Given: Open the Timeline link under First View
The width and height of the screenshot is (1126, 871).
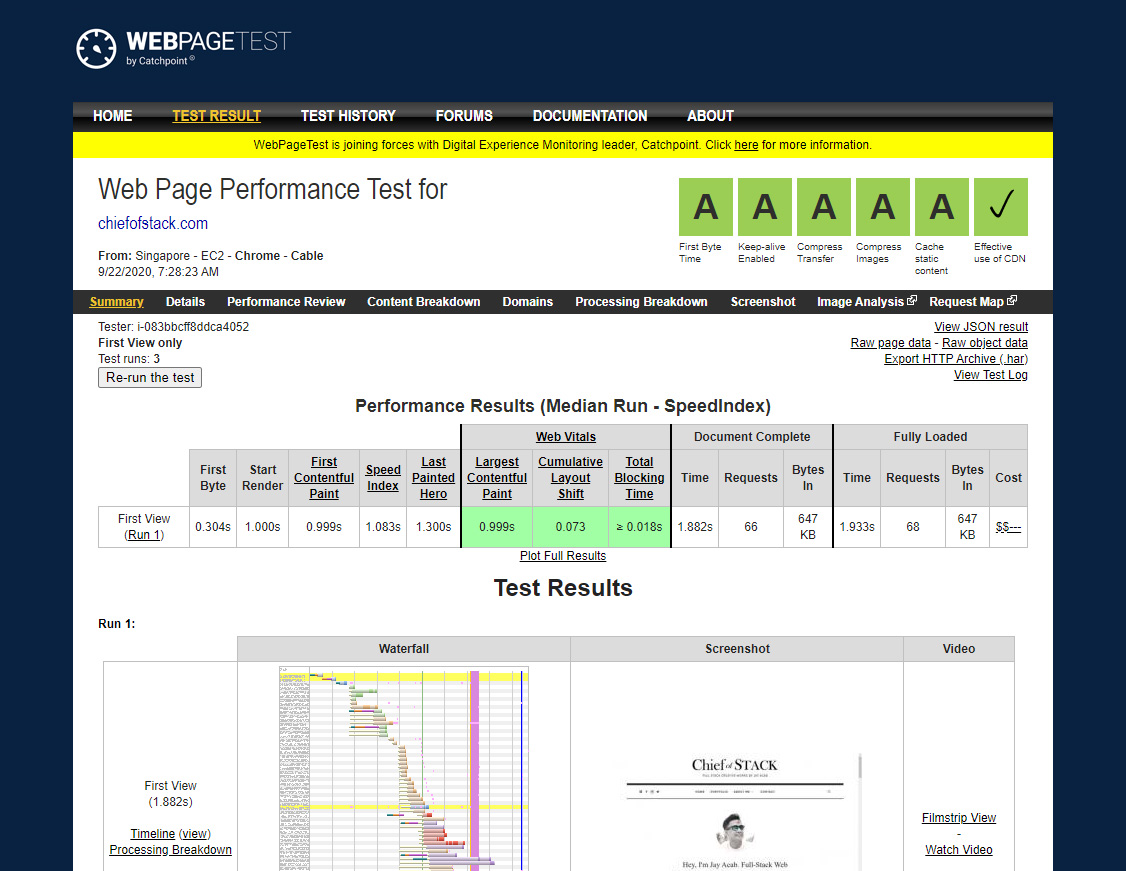Looking at the screenshot, I should point(152,834).
